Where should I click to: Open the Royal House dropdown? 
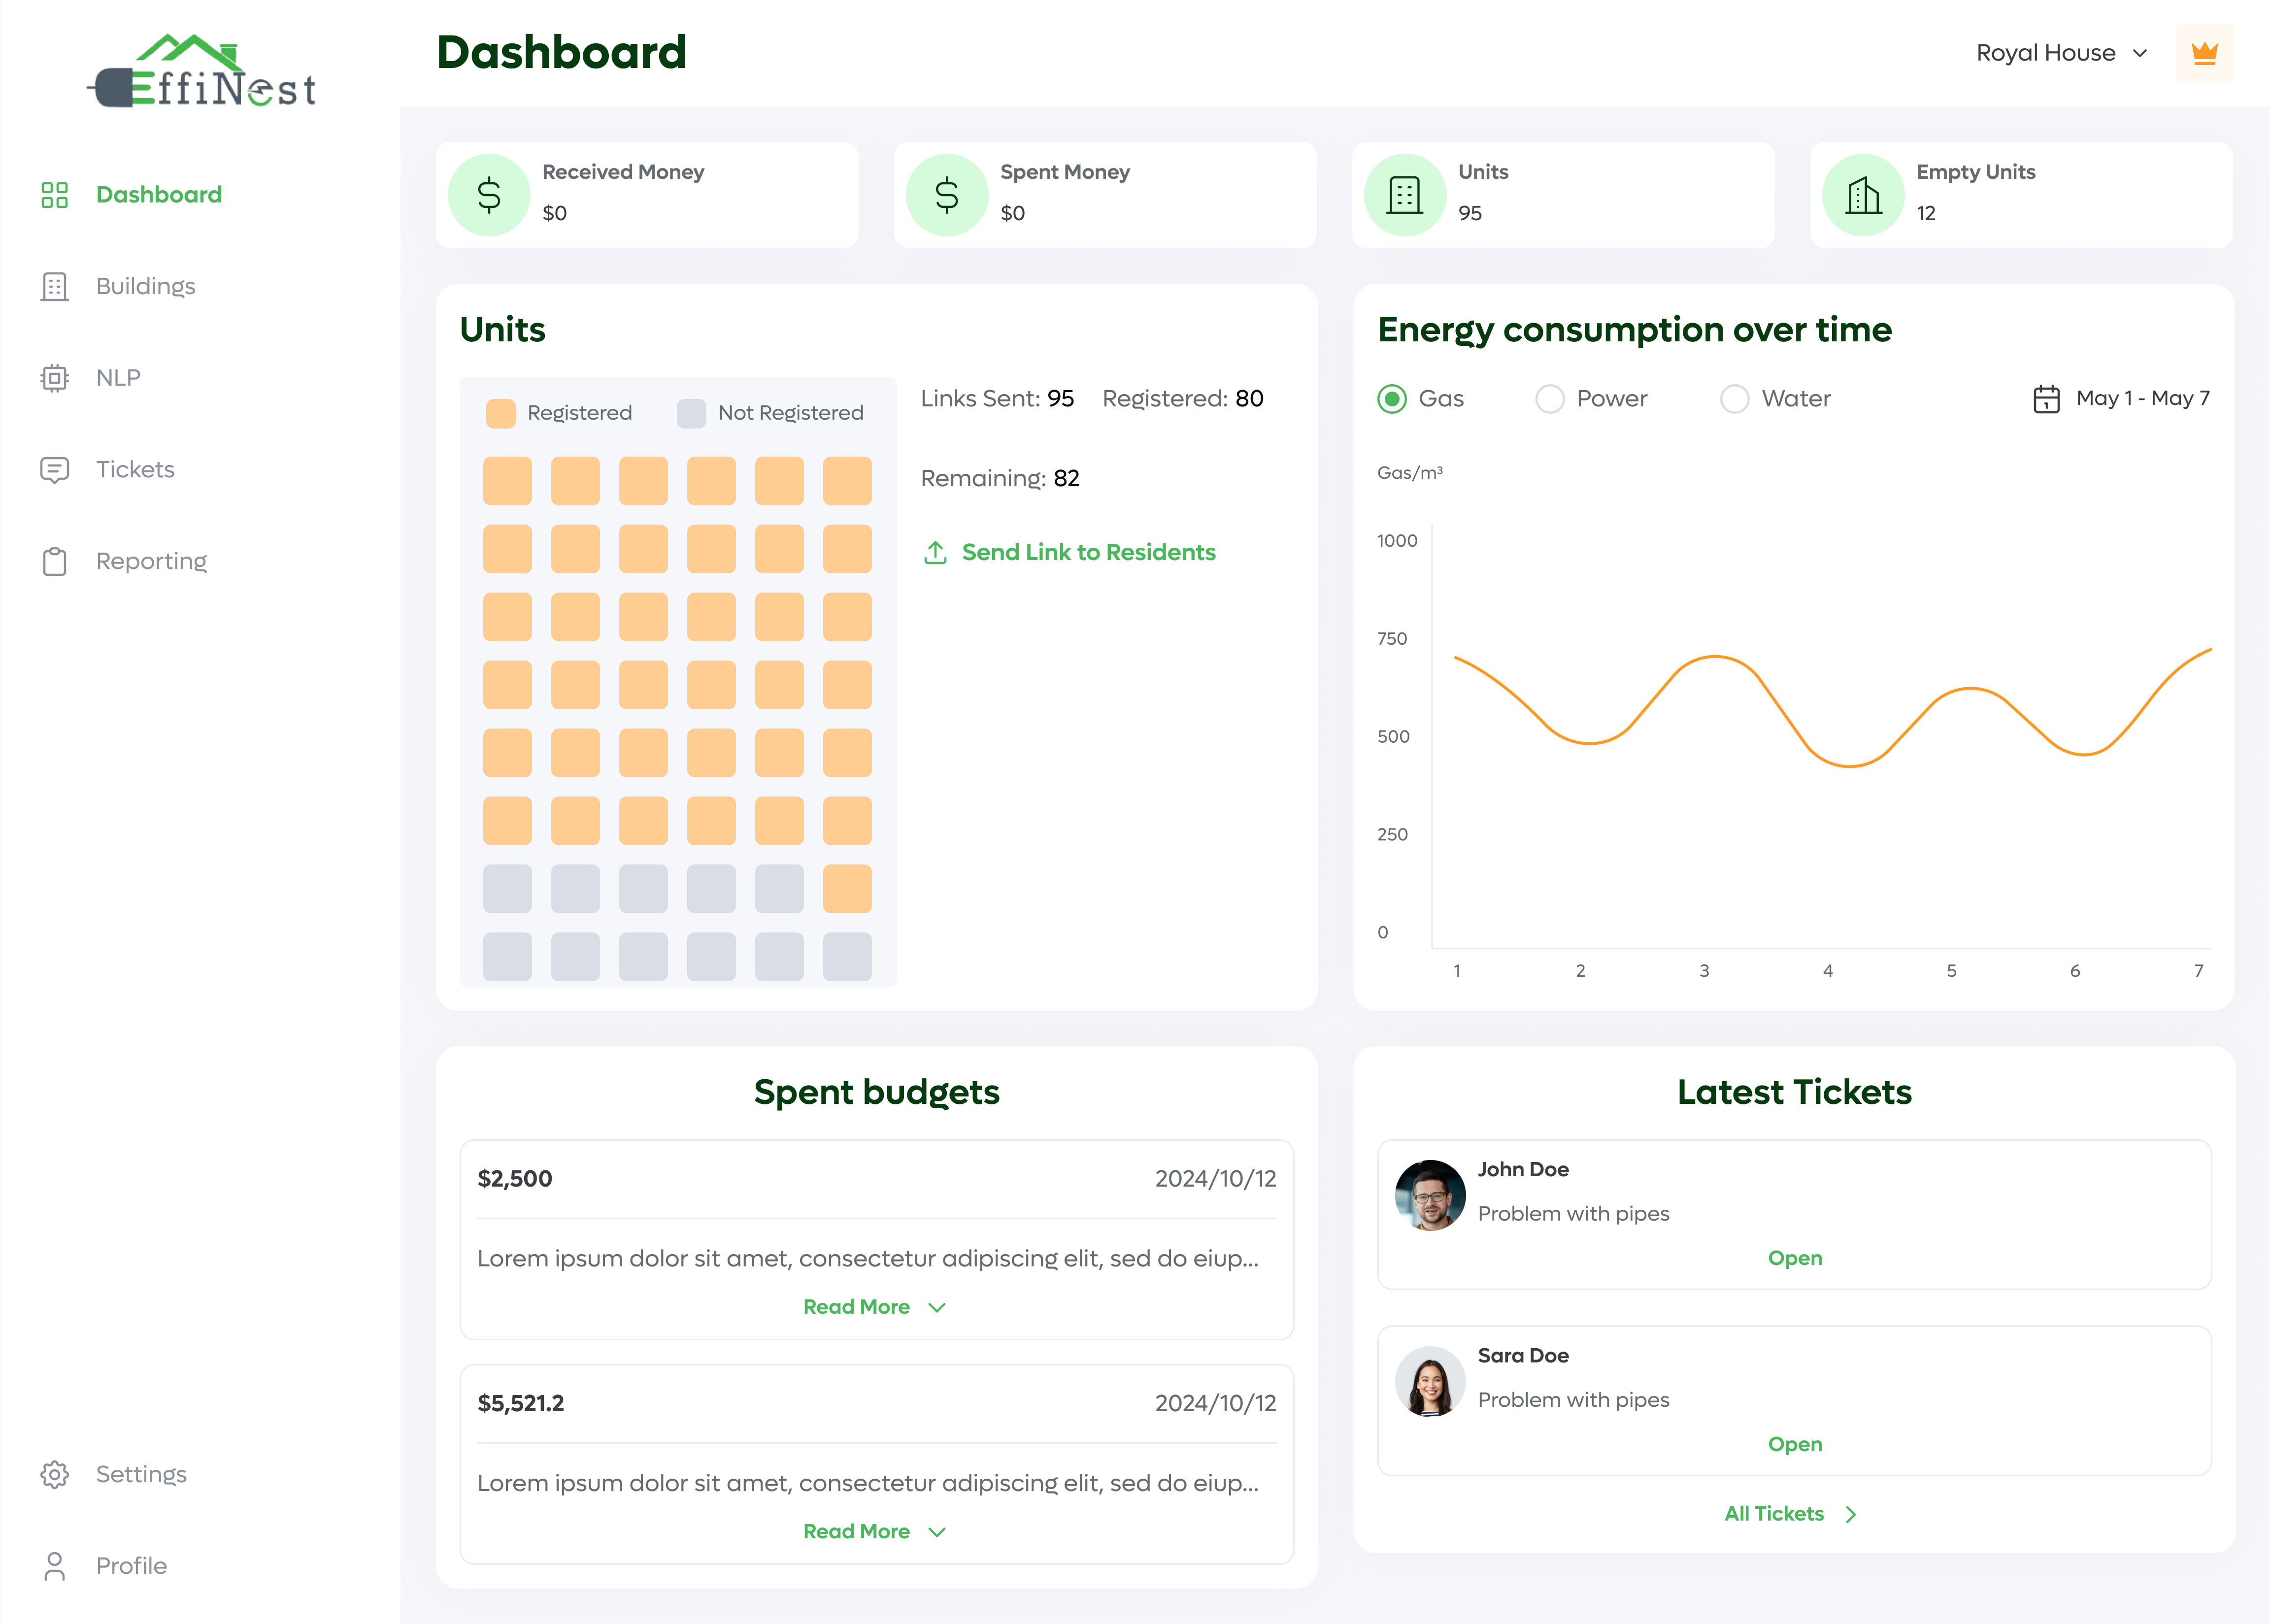(2061, 53)
